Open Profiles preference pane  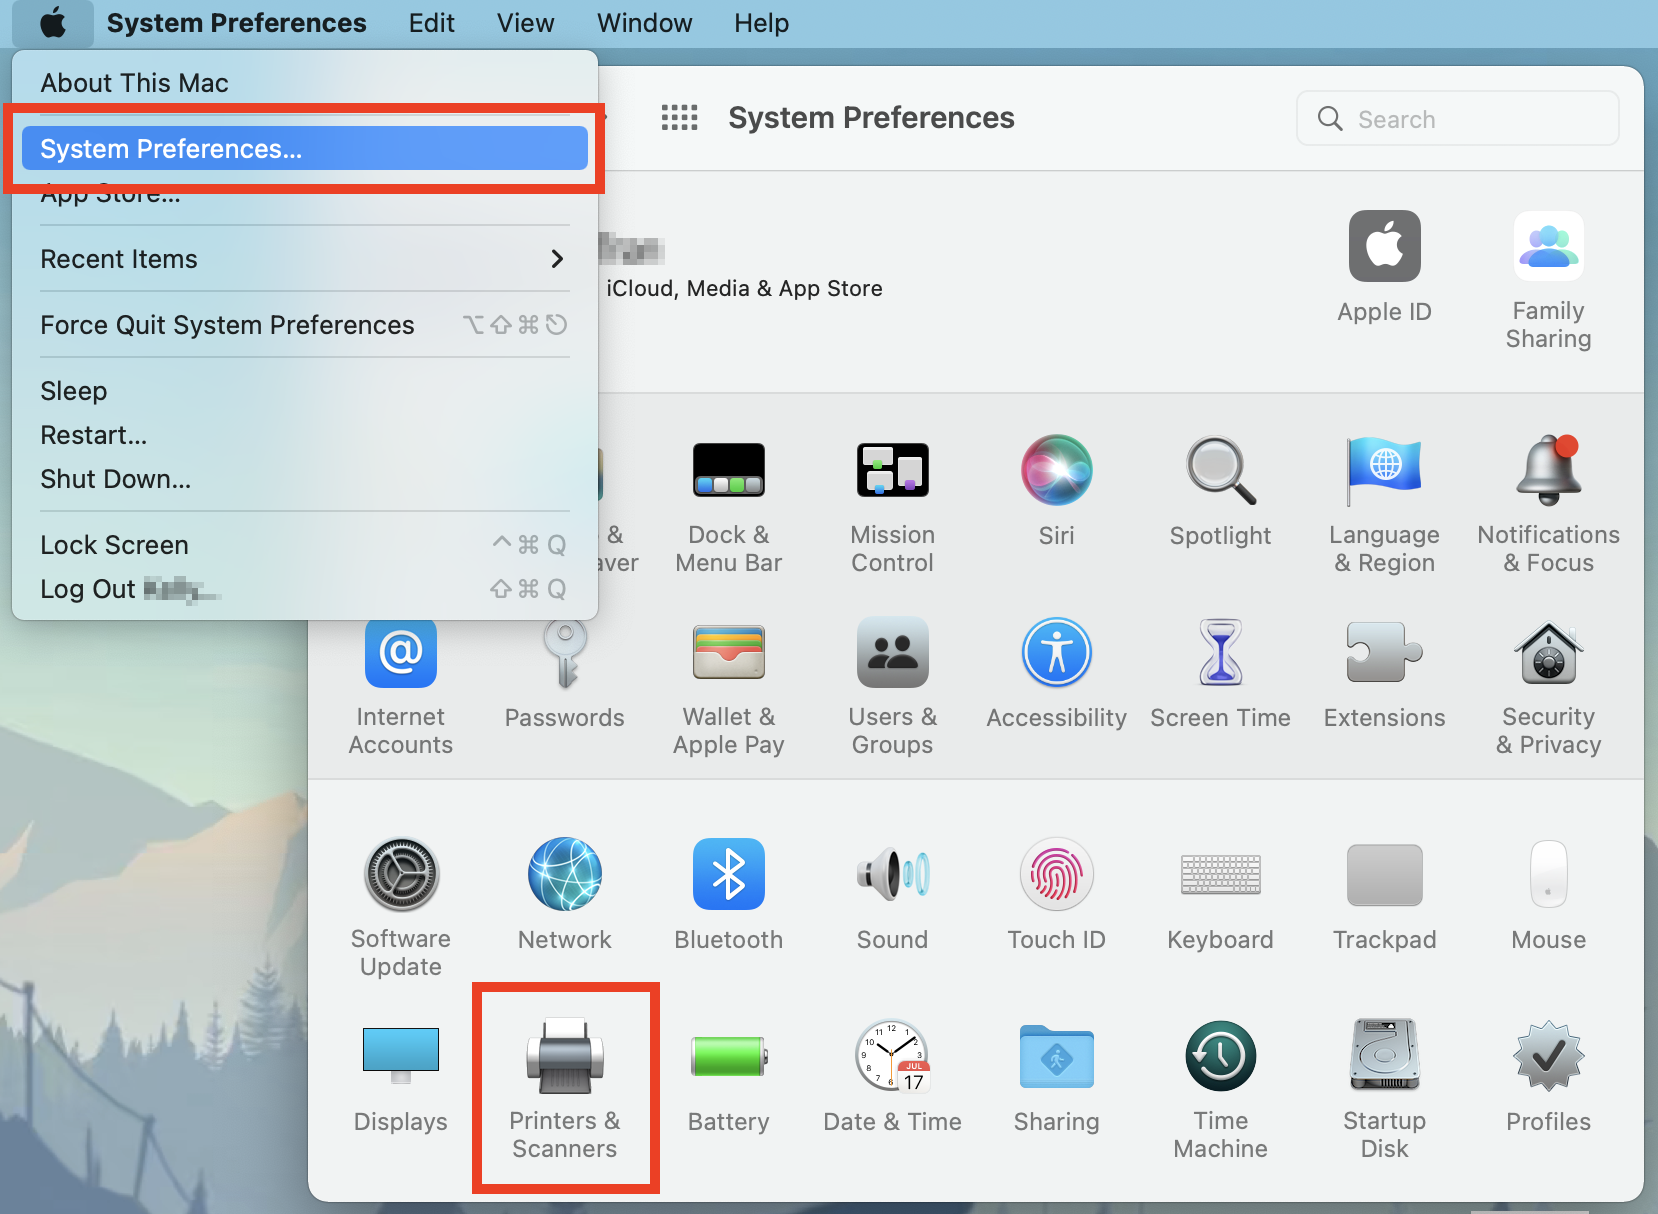(1548, 1077)
